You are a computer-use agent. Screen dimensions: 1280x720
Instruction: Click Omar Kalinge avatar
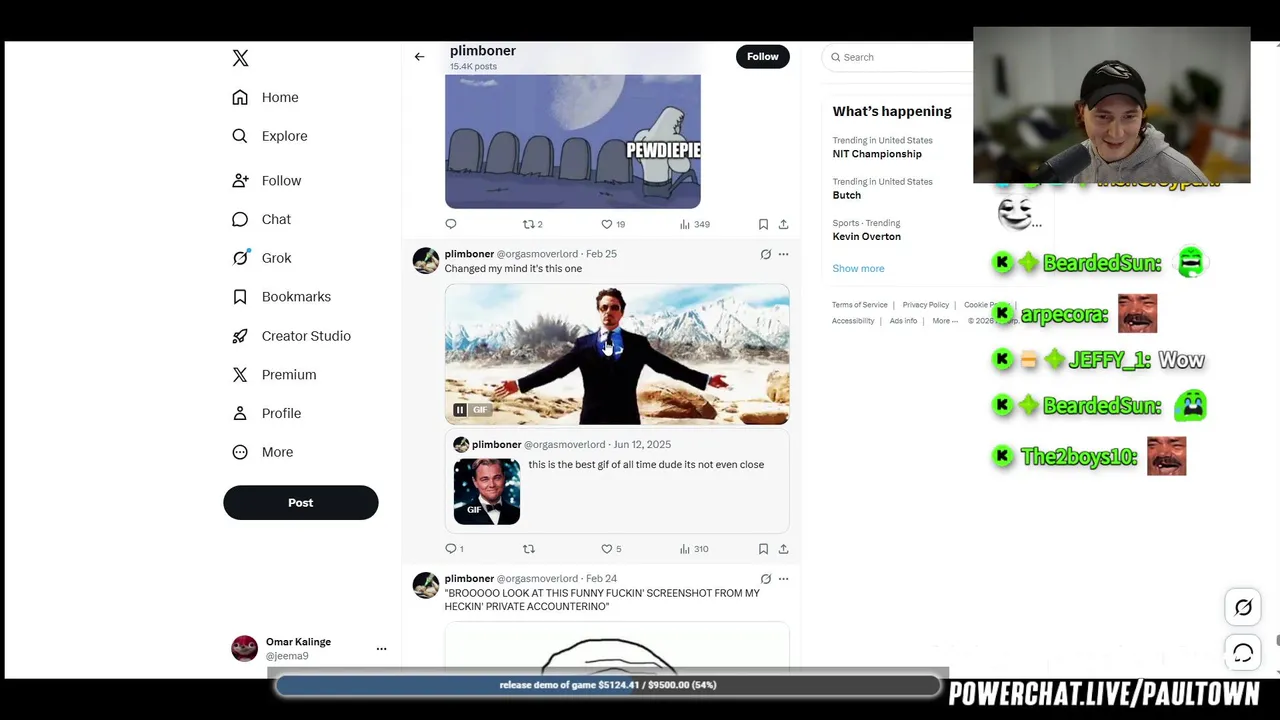click(244, 649)
